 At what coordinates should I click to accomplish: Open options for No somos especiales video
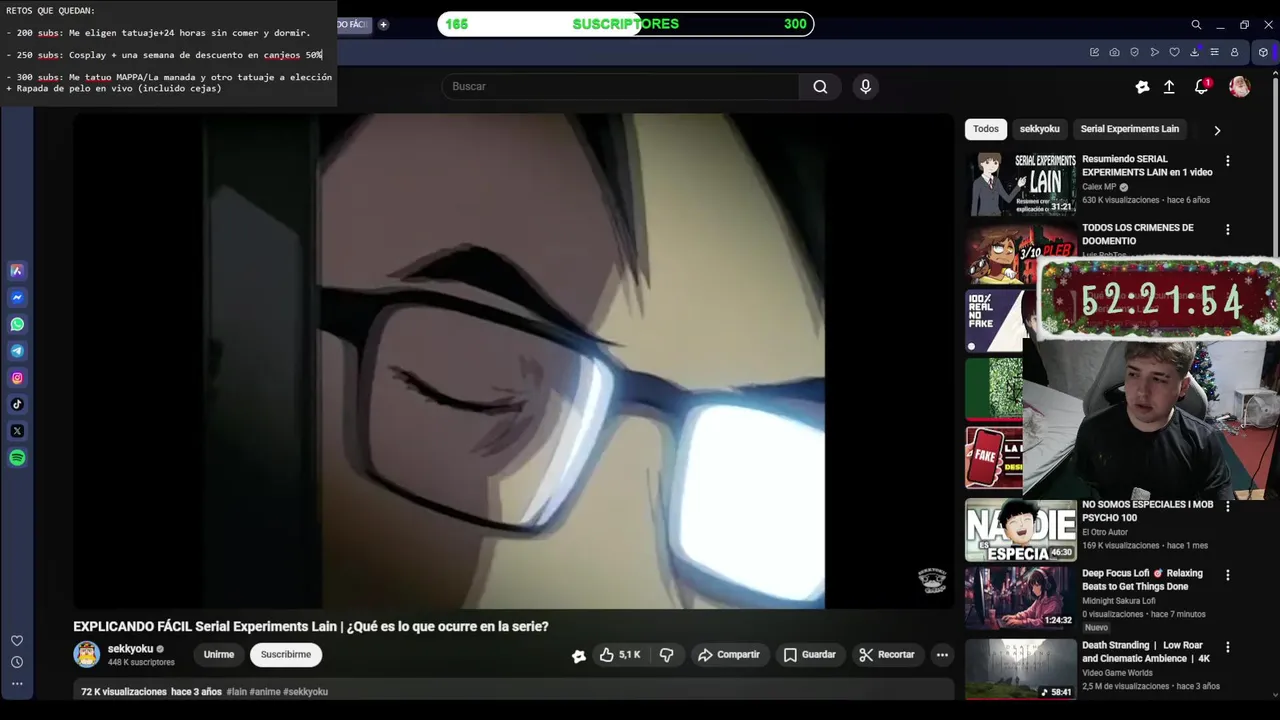pyautogui.click(x=1228, y=507)
